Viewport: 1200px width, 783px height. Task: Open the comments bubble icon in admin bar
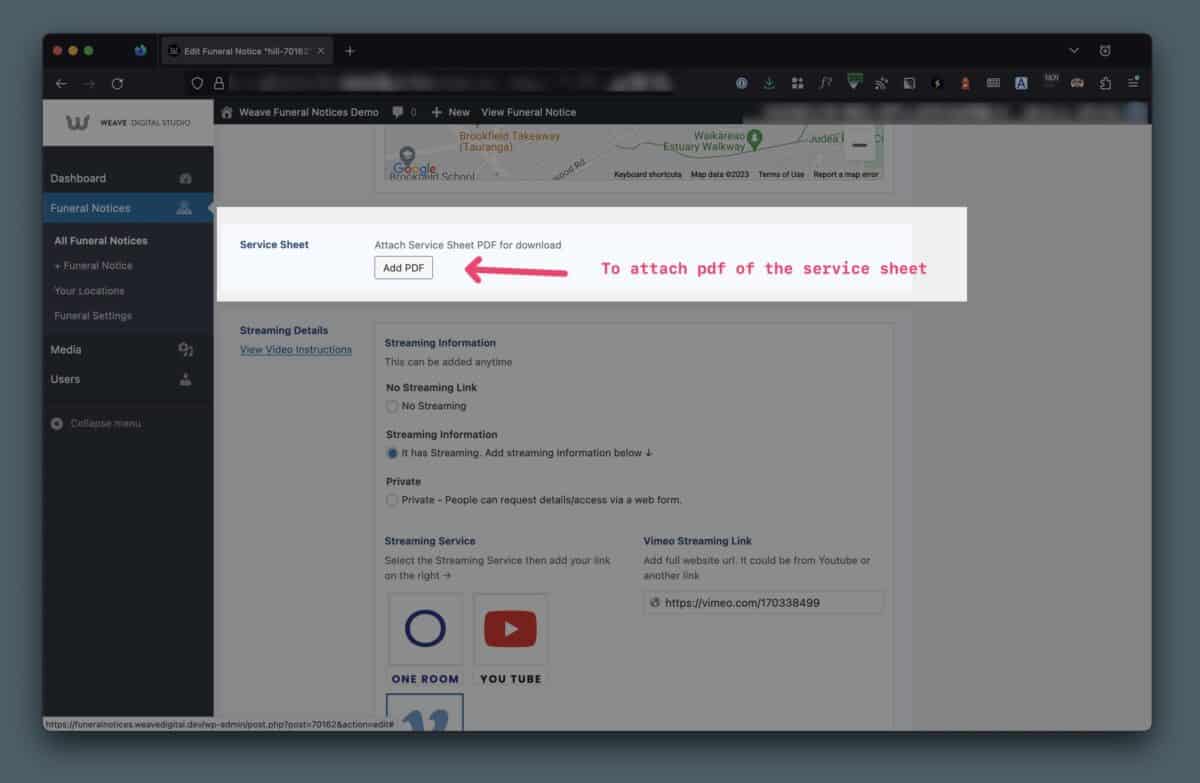(399, 112)
